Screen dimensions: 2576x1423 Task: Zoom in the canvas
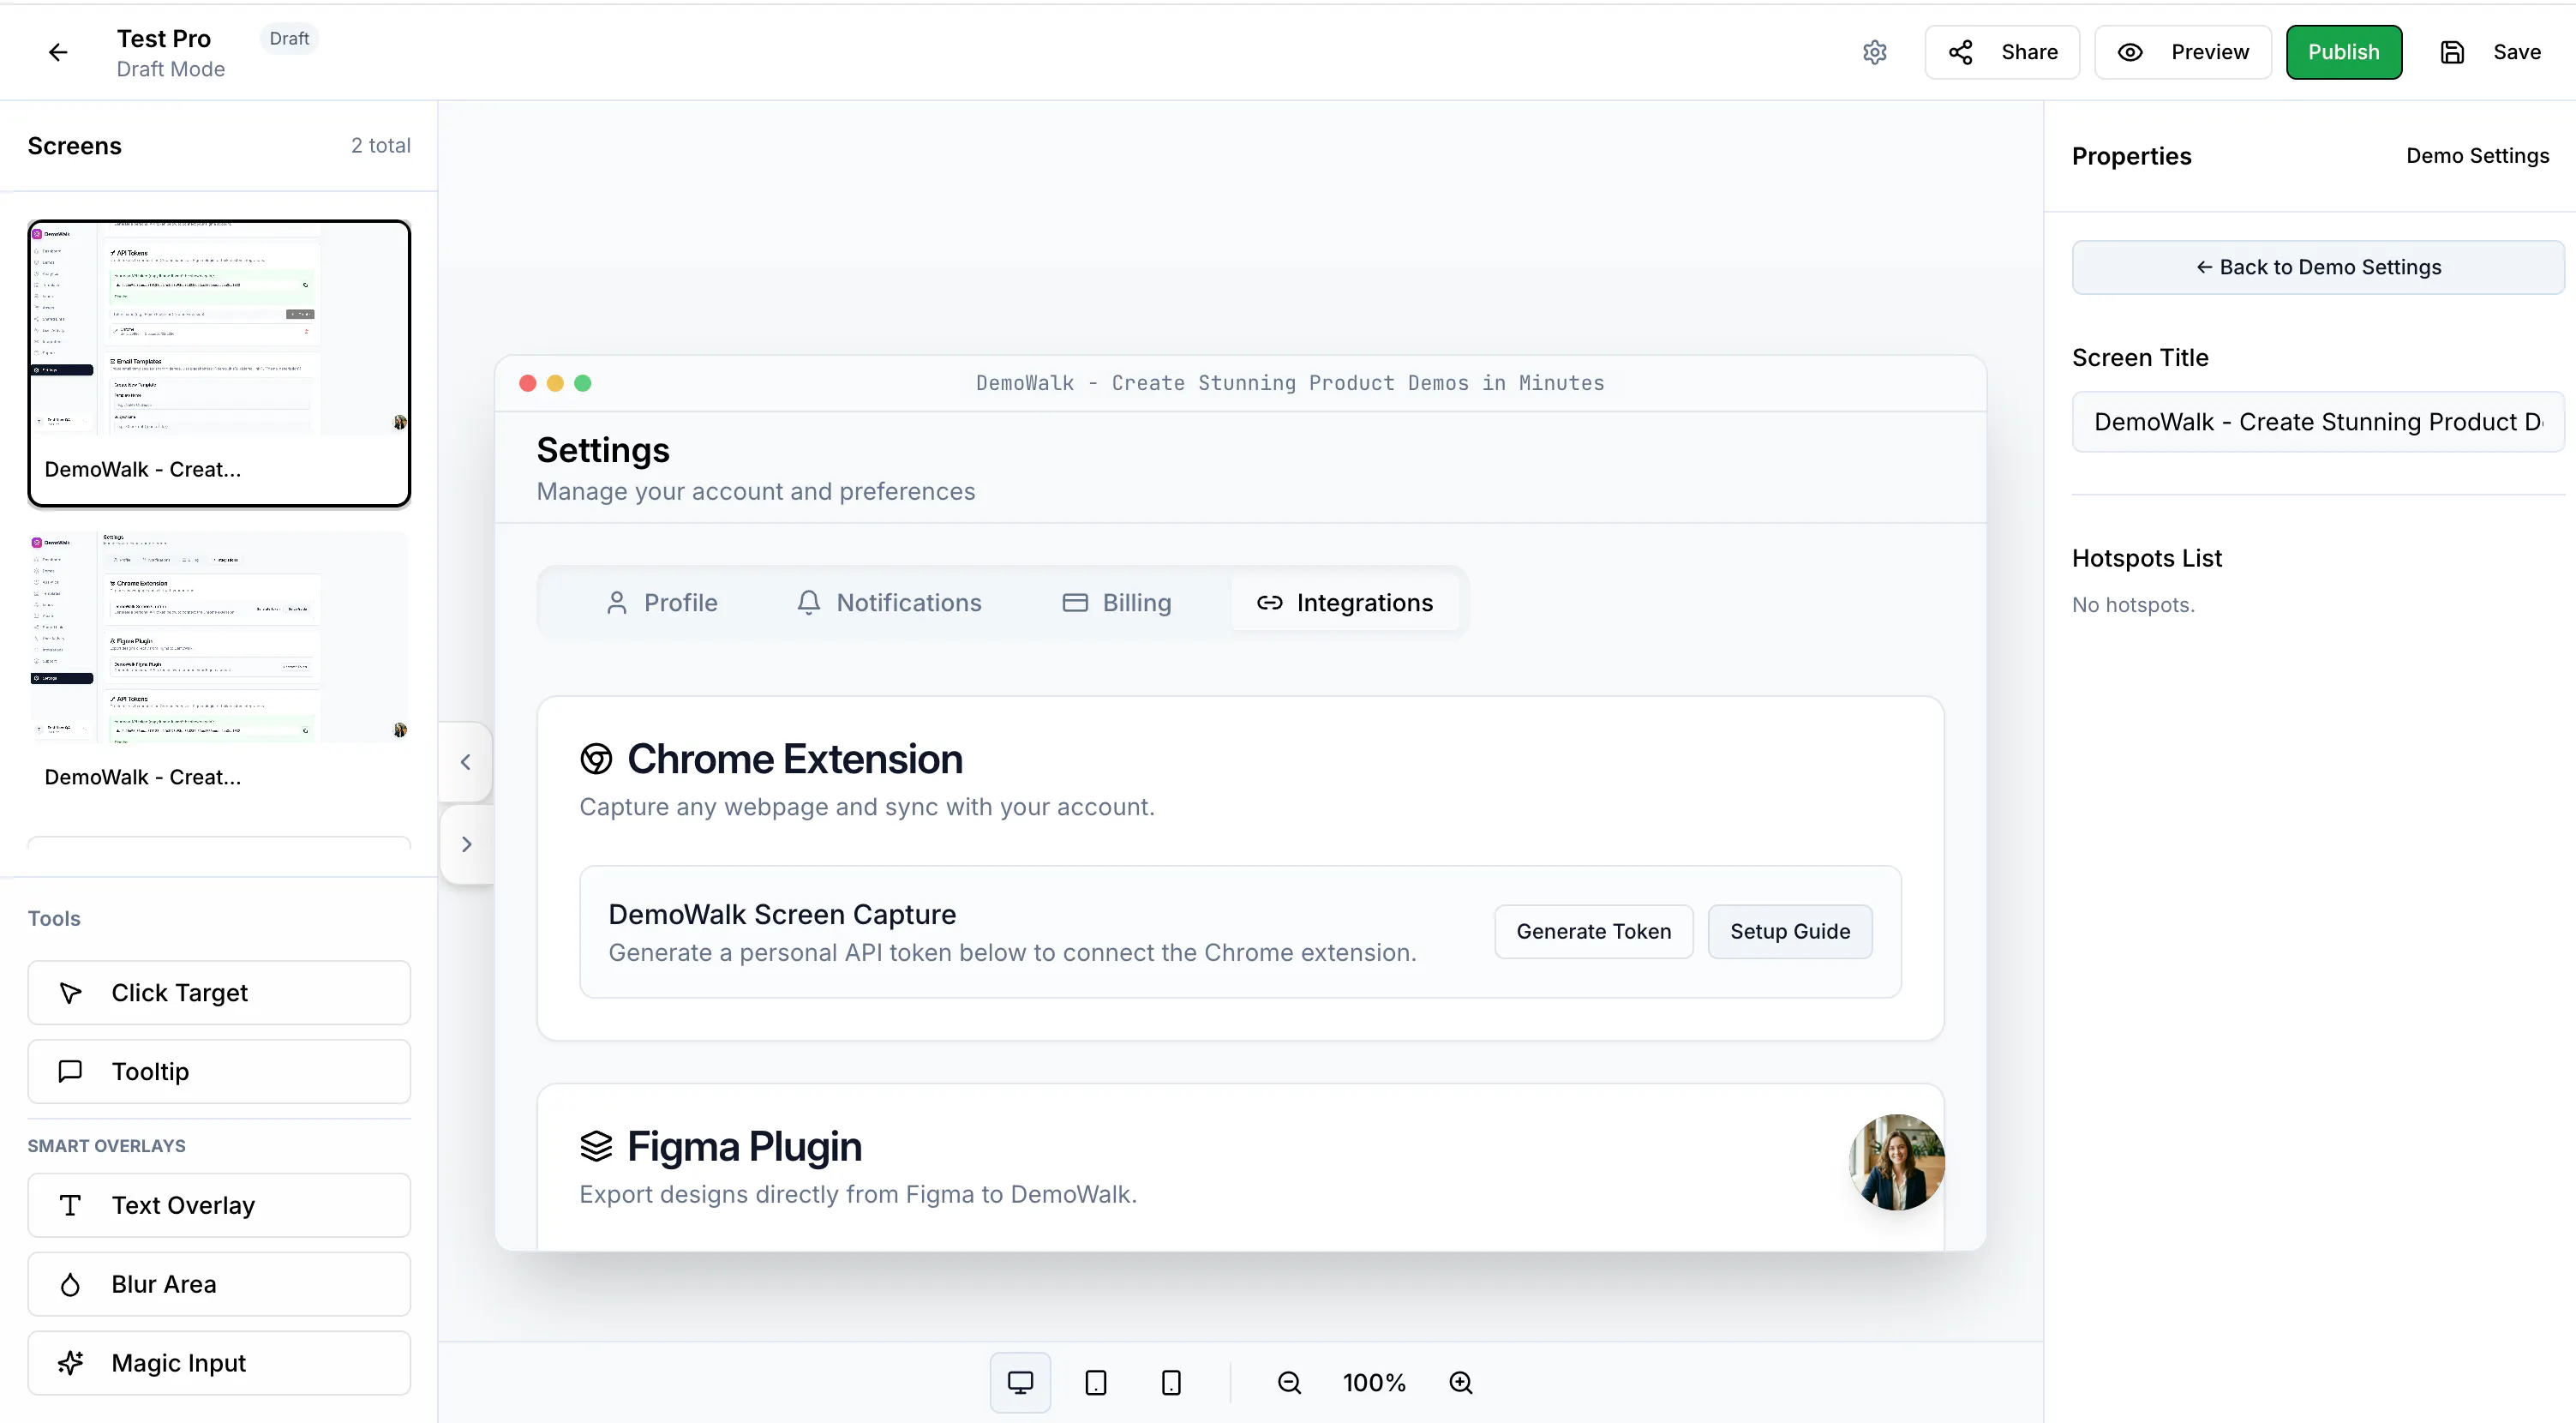click(x=1461, y=1382)
